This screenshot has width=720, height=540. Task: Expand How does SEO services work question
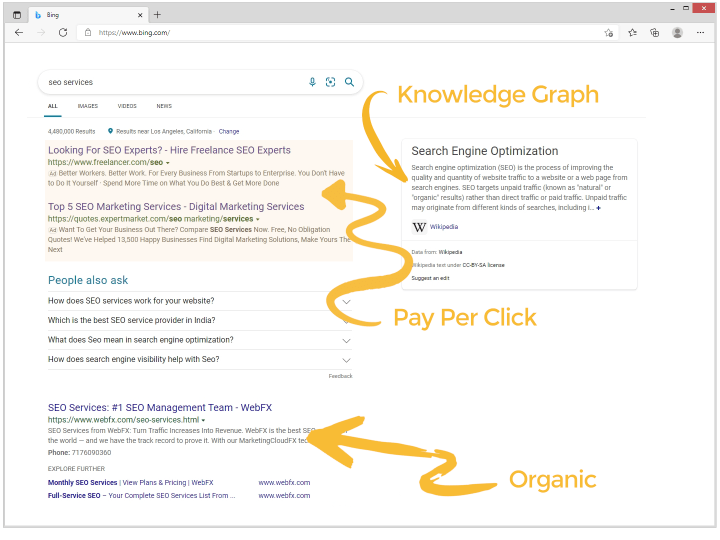pos(200,301)
